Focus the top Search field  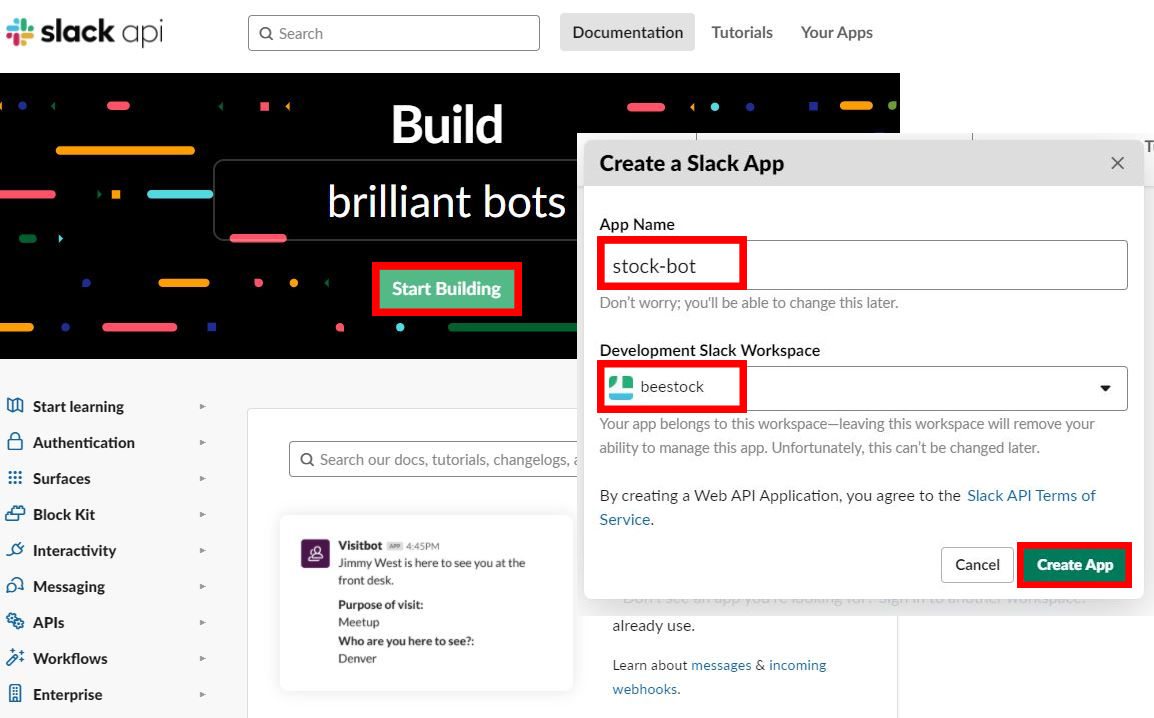[x=394, y=33]
